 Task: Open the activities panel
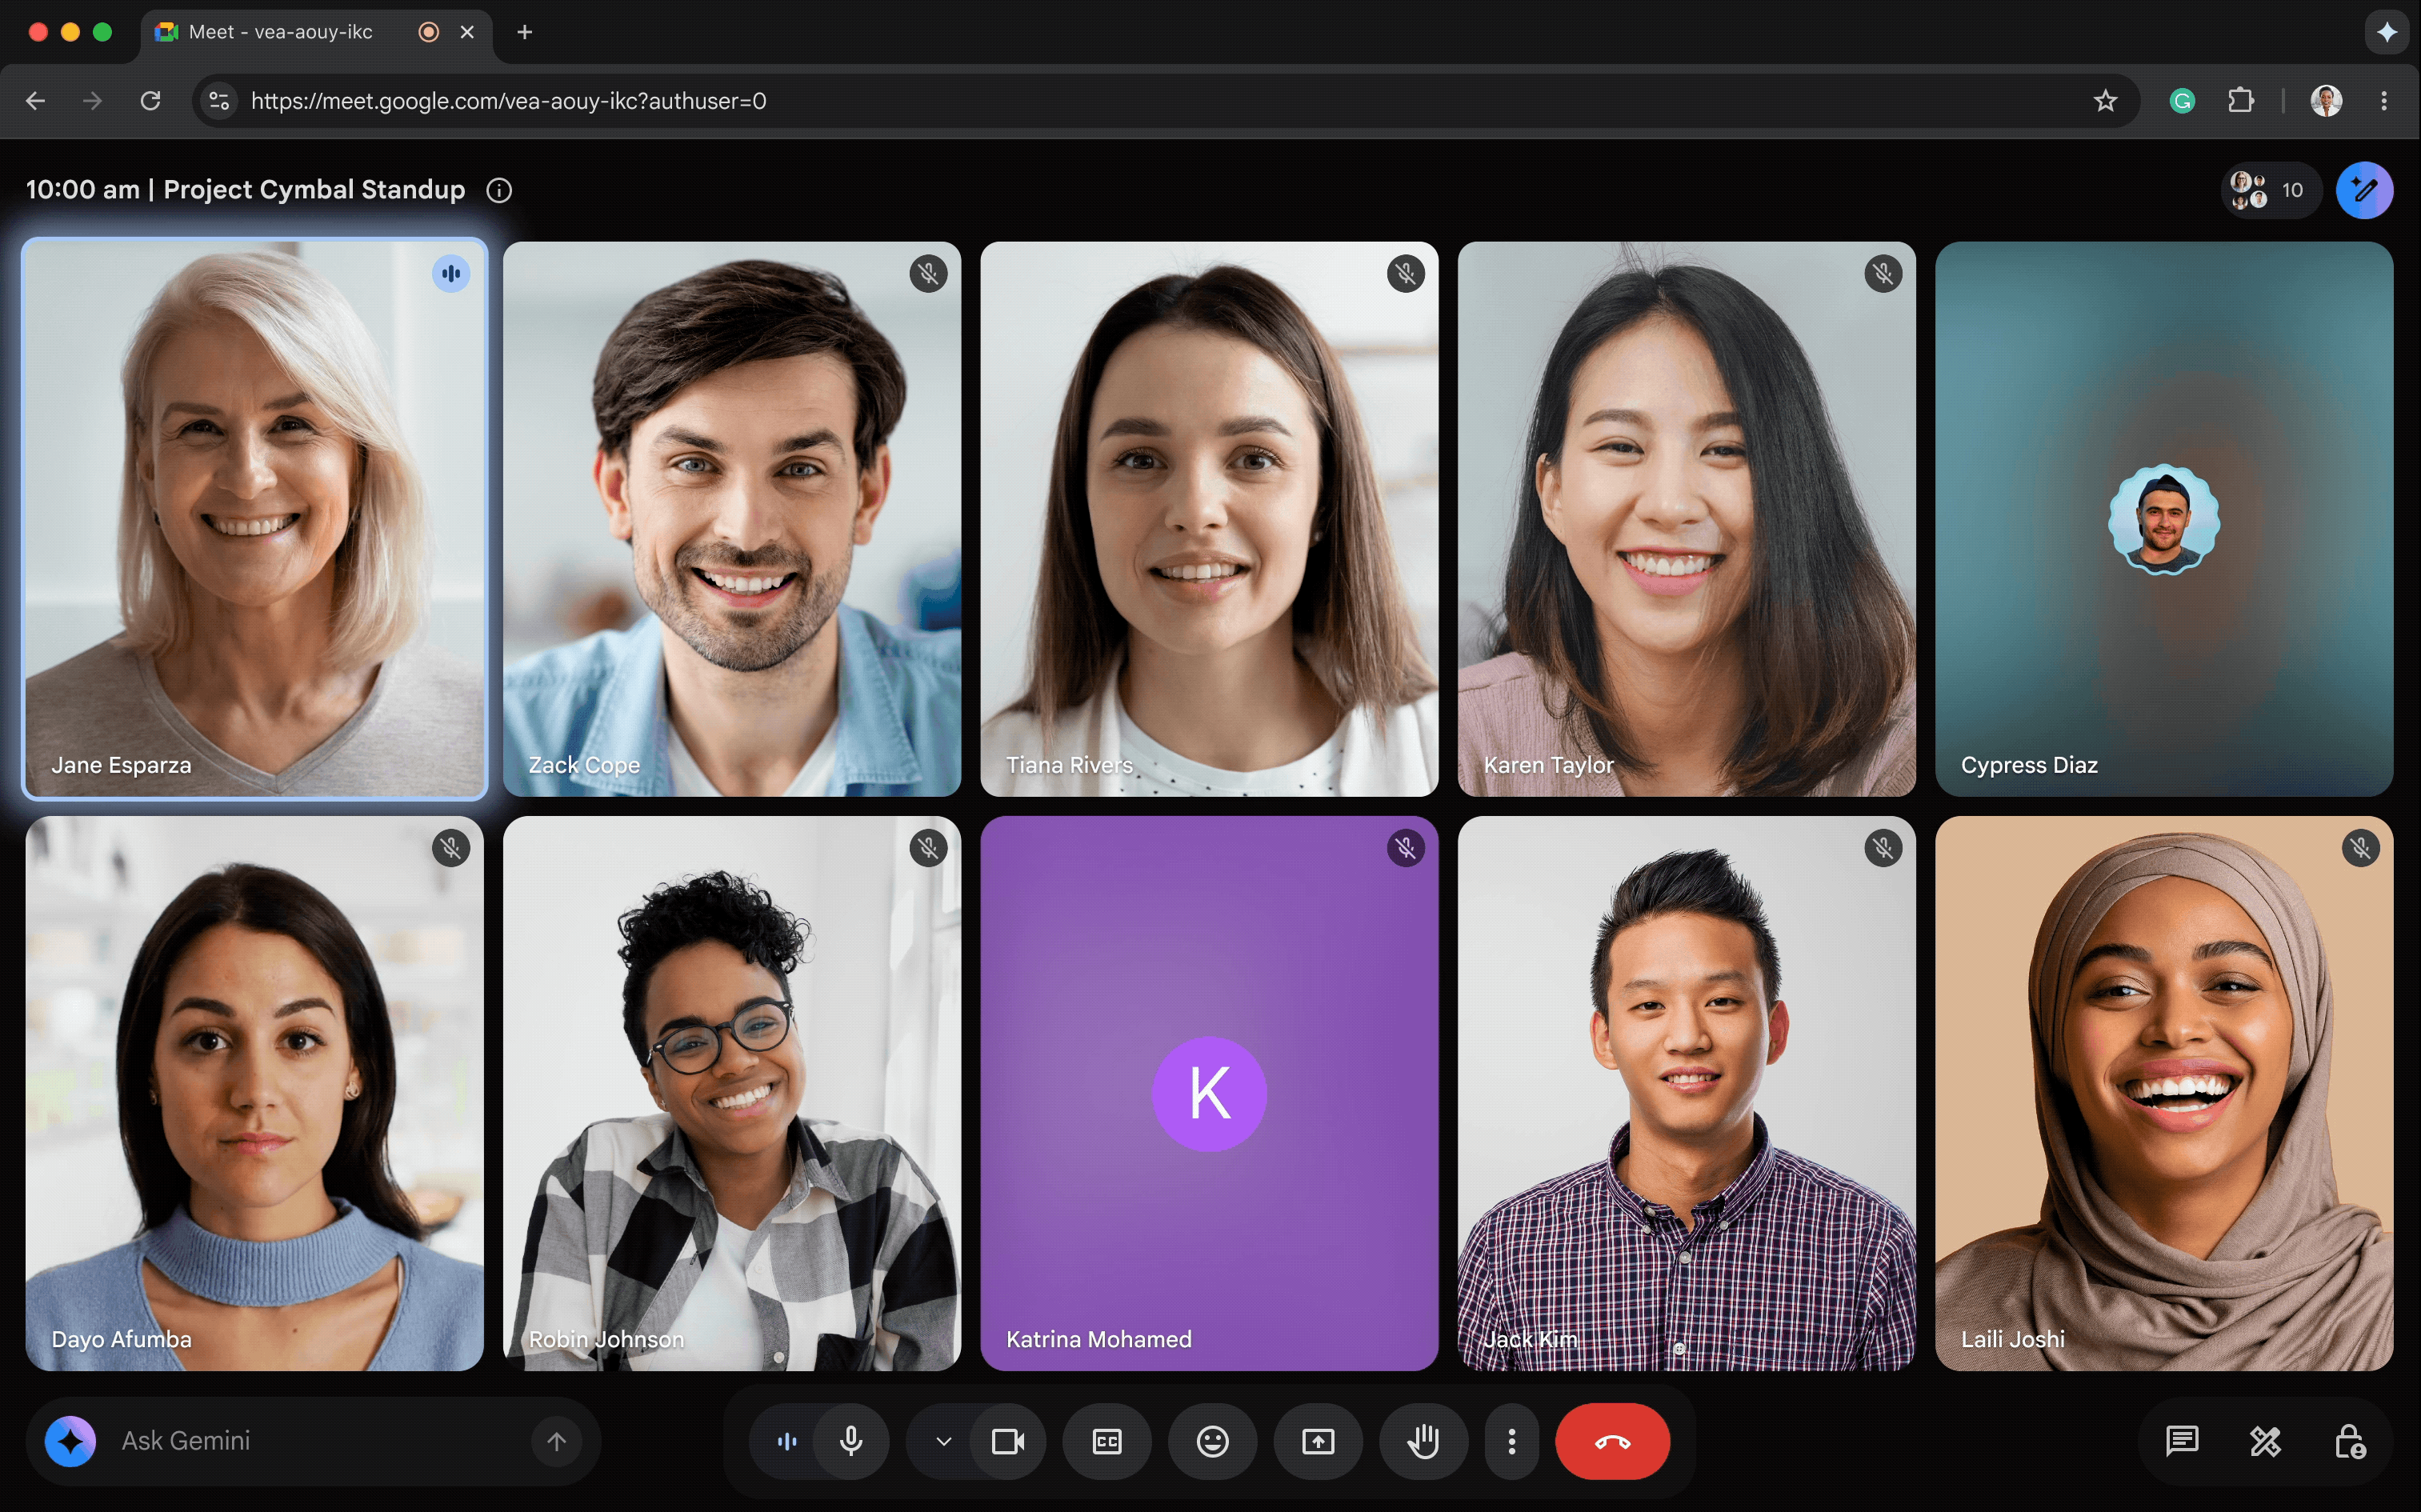click(2266, 1441)
